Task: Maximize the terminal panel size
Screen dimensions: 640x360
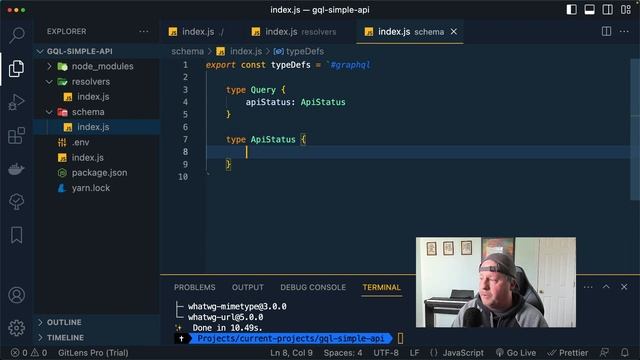Action: (x=606, y=287)
